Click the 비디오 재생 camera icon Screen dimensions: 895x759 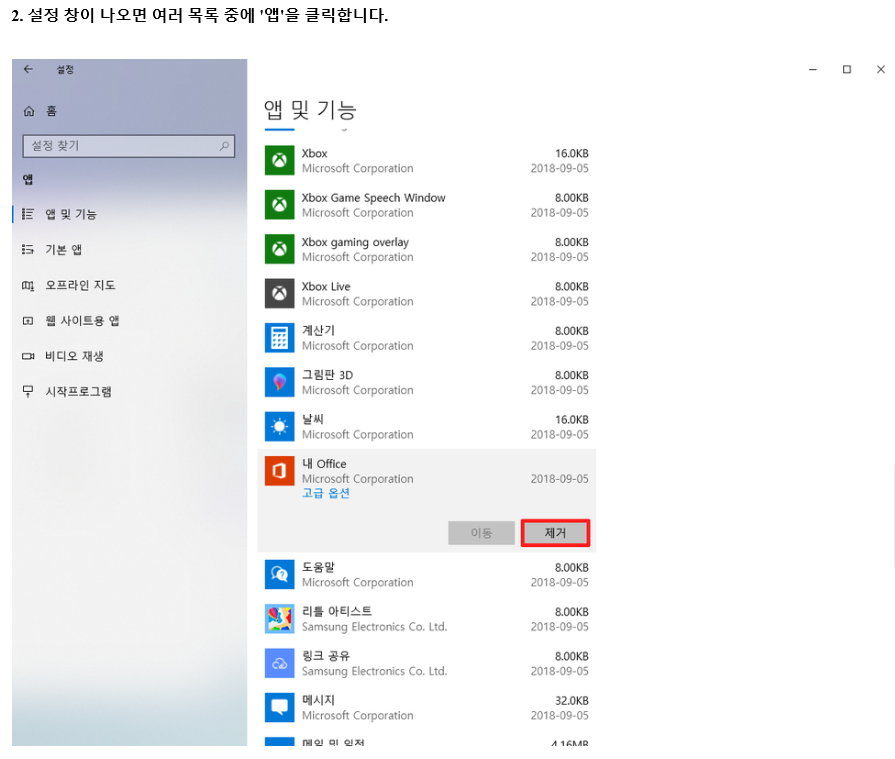[27, 356]
